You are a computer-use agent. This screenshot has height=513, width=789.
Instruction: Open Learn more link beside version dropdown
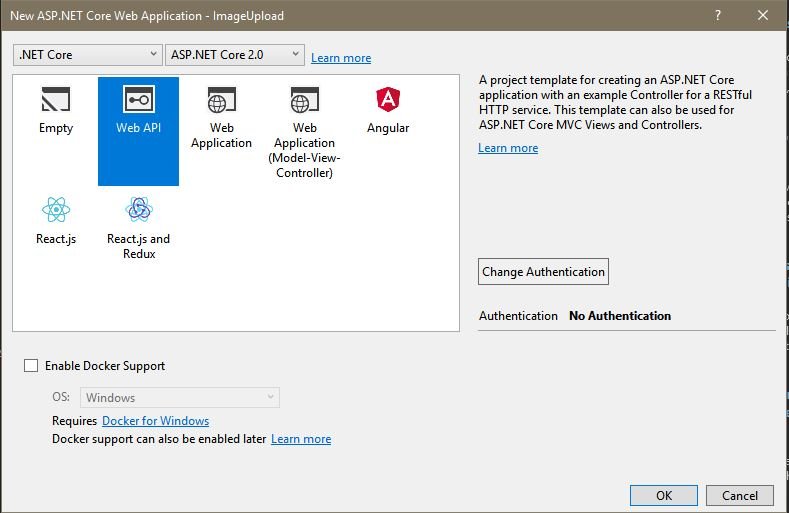click(341, 58)
